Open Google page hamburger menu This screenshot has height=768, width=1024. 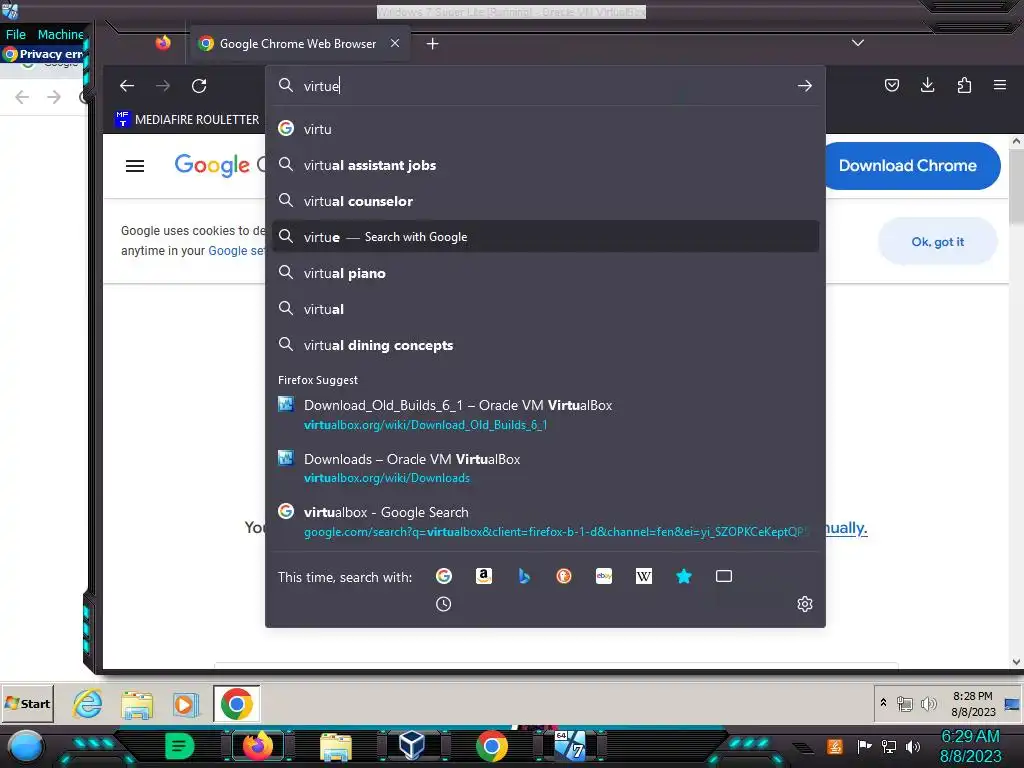point(135,166)
